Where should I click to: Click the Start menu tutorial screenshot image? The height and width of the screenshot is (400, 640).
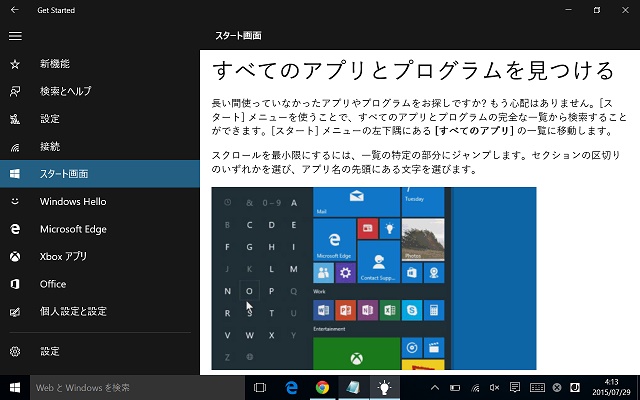click(373, 278)
